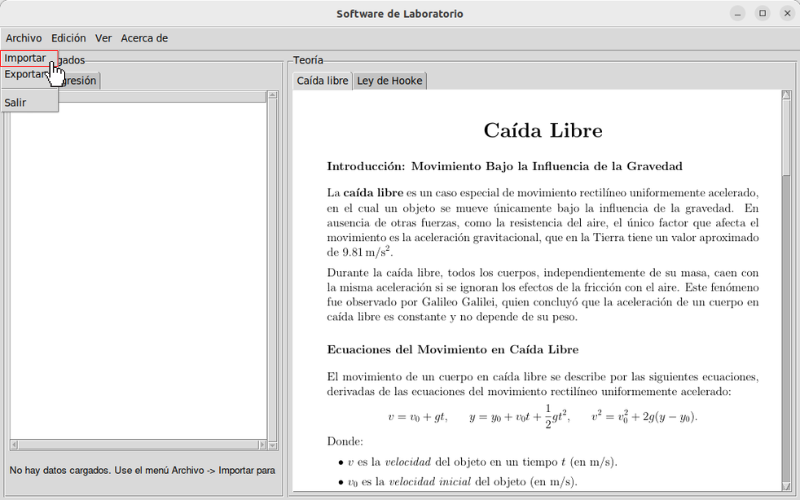The height and width of the screenshot is (500, 800).
Task: Minimize the Software de Laboratorio window
Action: (x=737, y=14)
